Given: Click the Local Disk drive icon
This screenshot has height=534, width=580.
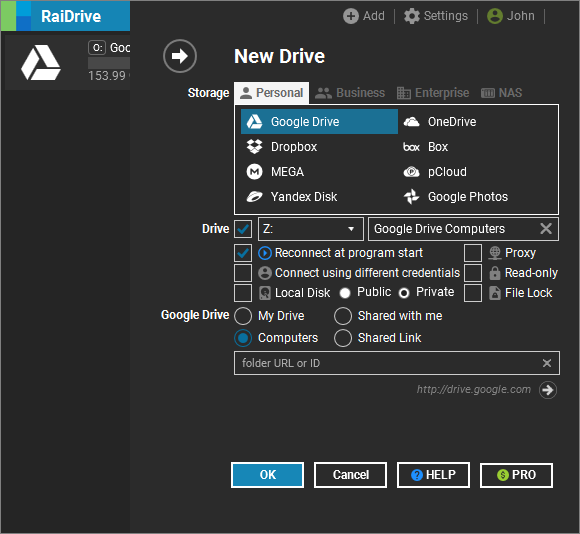Looking at the screenshot, I should [x=265, y=293].
